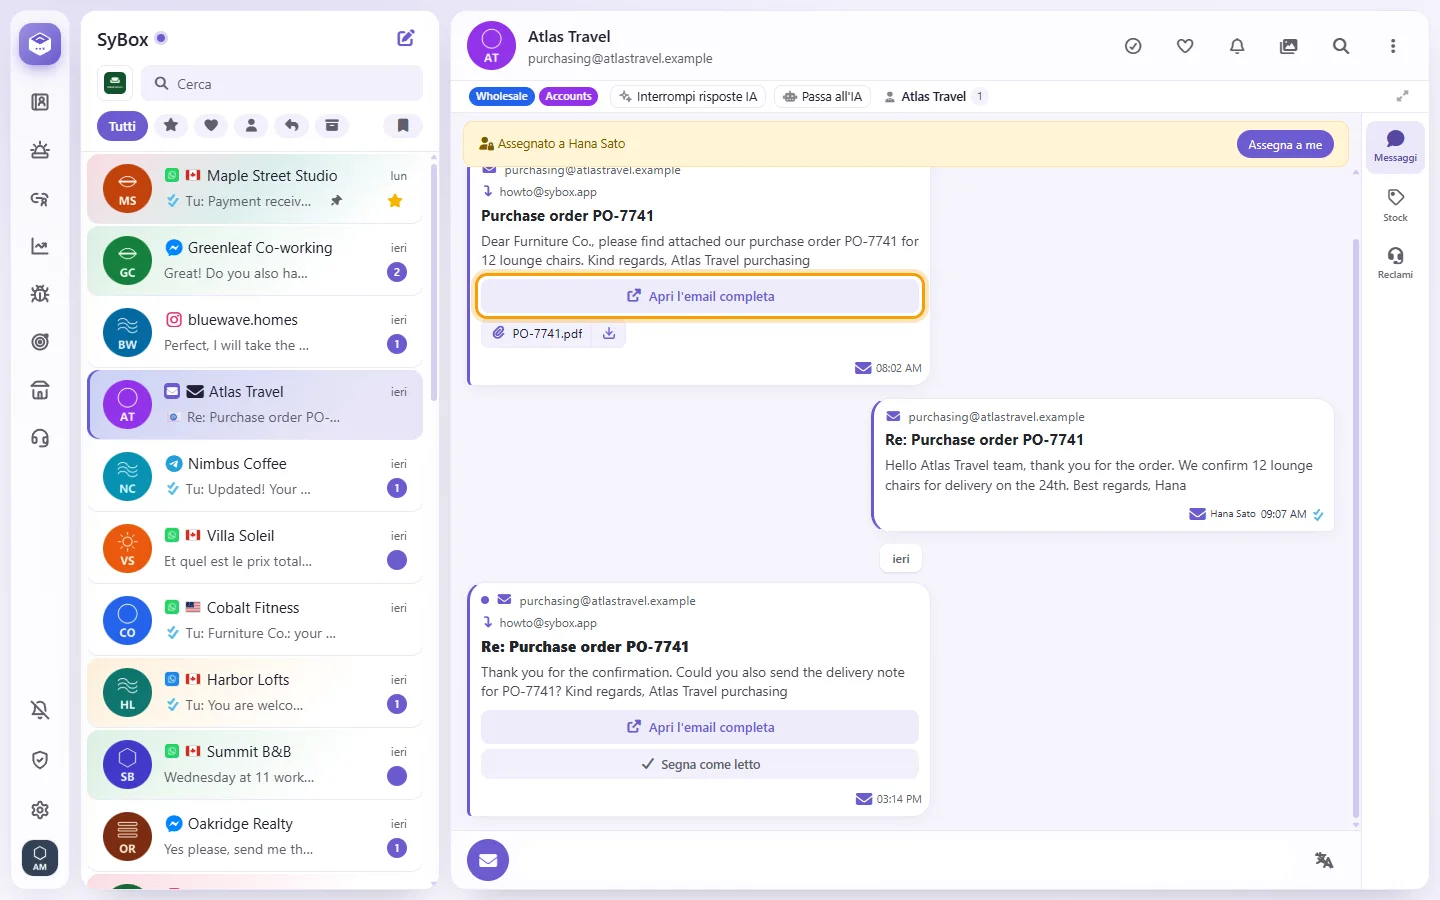Open the contacts icon in left sidebar
The height and width of the screenshot is (900, 1440).
click(x=40, y=102)
